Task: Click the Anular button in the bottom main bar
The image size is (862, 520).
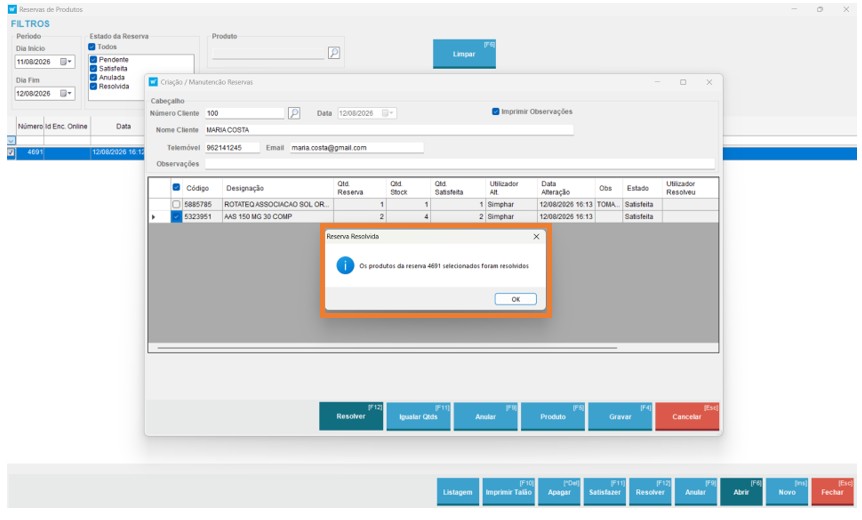Action: 695,491
